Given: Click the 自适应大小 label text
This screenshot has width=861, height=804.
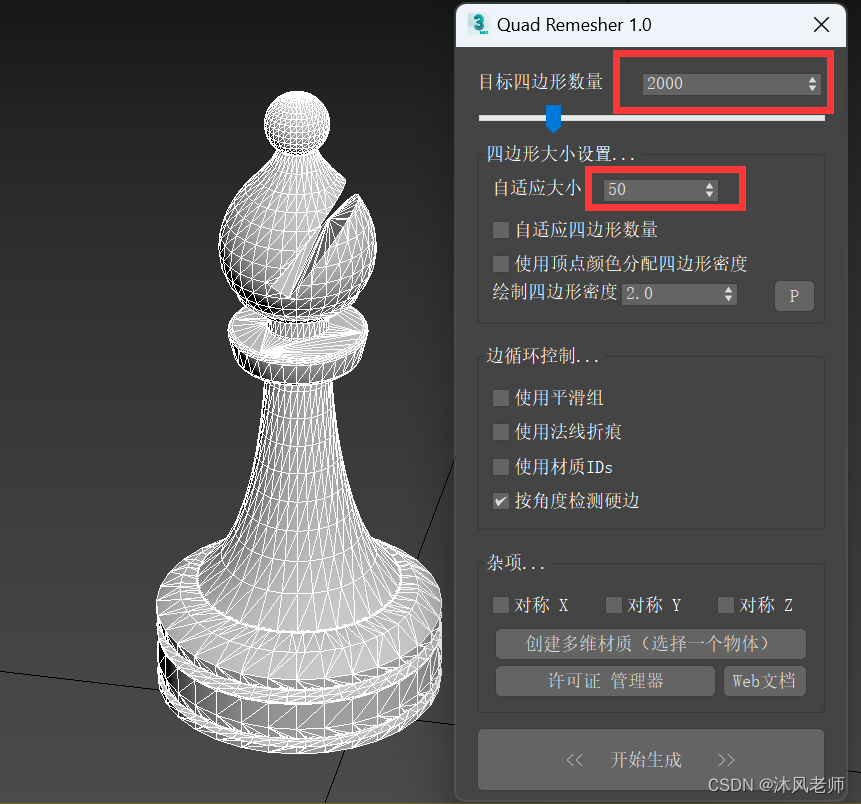Looking at the screenshot, I should pos(537,188).
